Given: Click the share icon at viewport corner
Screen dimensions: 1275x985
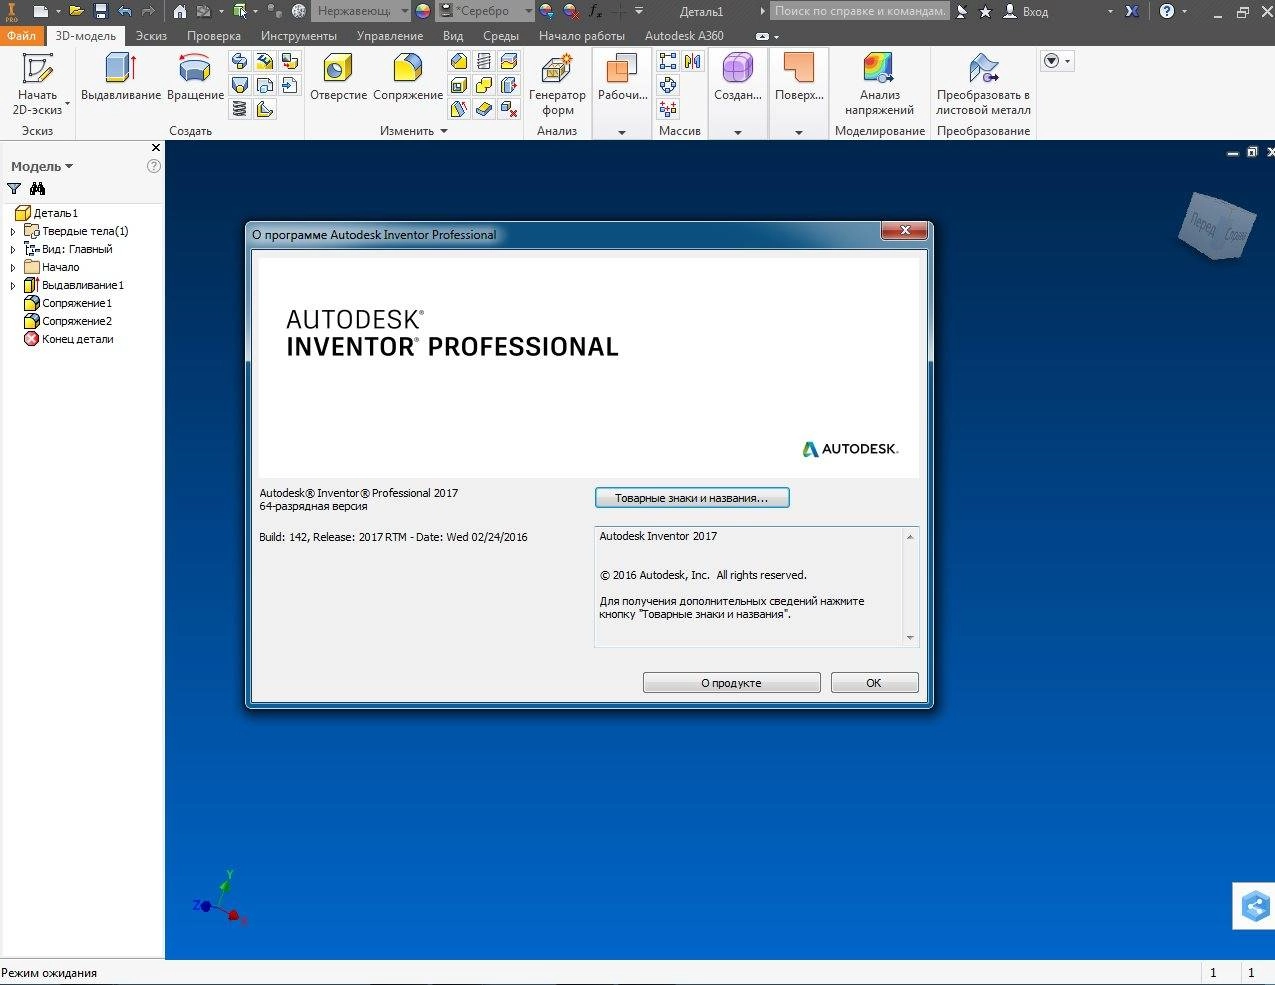Looking at the screenshot, I should pos(1254,907).
